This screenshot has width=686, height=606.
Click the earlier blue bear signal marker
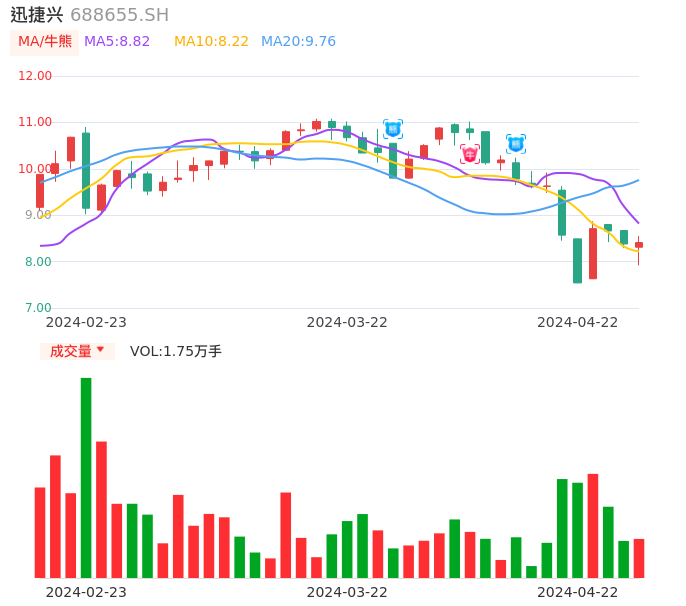[393, 129]
